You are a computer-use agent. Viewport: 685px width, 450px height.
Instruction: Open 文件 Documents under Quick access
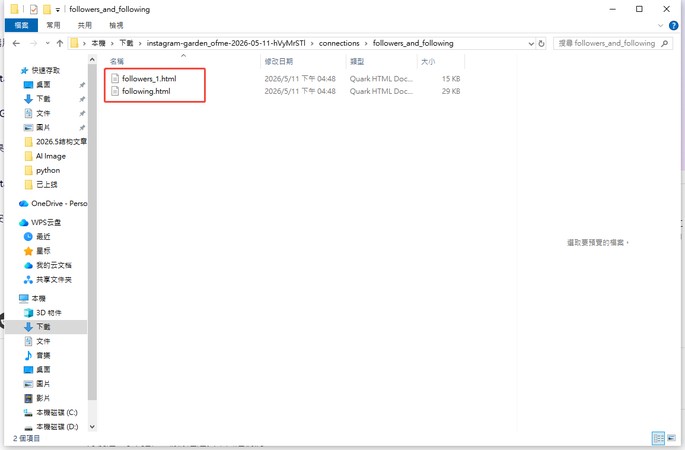[43, 113]
